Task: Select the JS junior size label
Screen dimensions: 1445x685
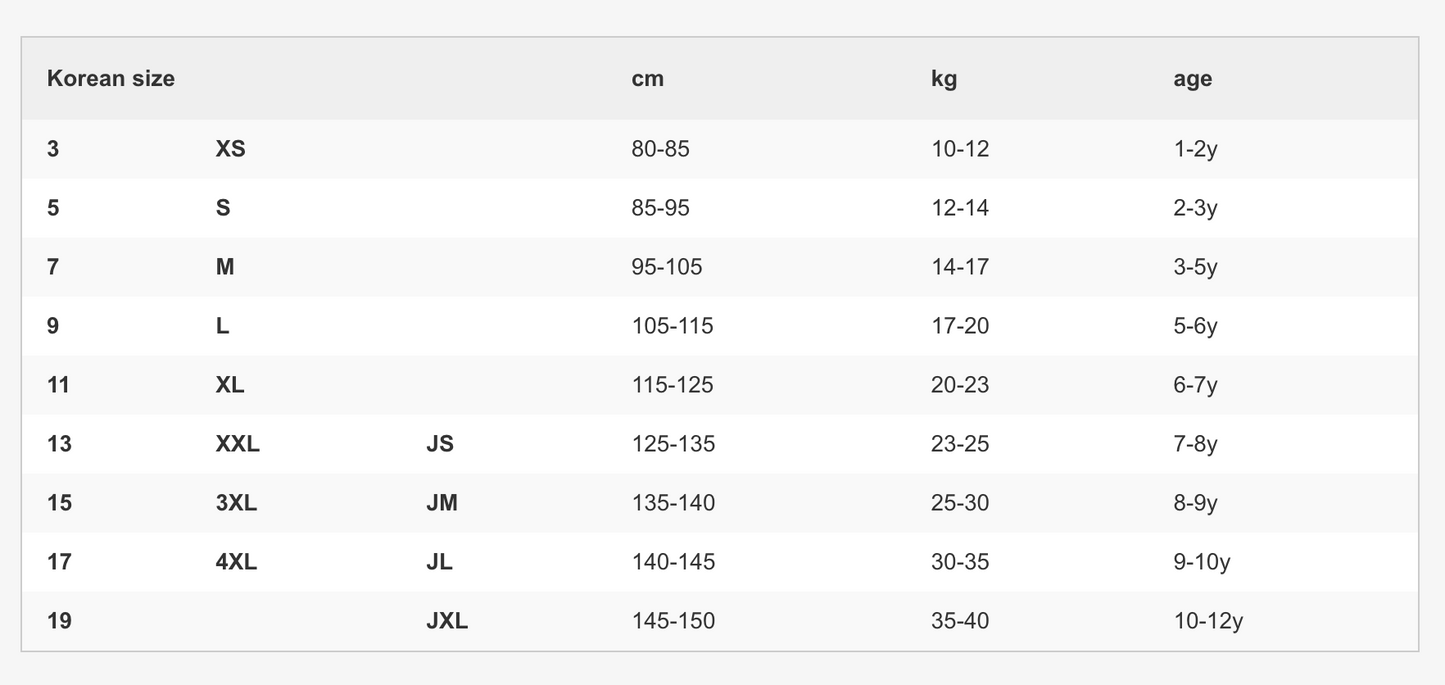Action: (439, 444)
